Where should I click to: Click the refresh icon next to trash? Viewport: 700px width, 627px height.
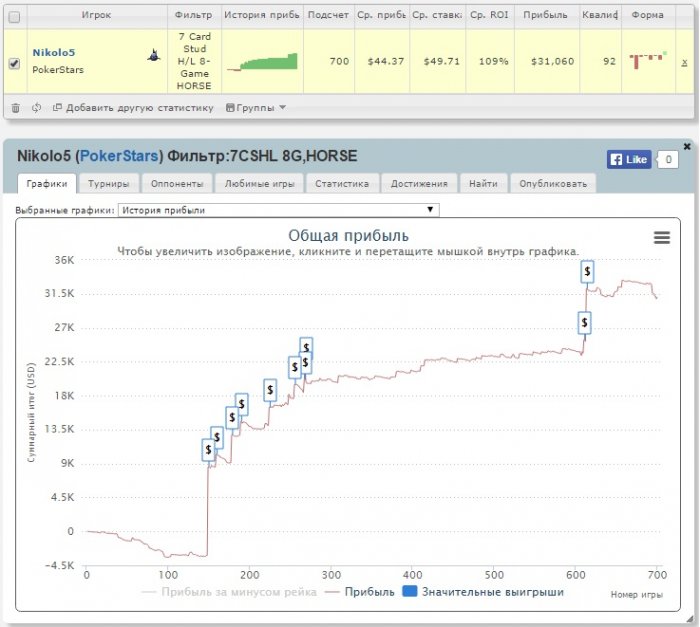pyautogui.click(x=36, y=107)
